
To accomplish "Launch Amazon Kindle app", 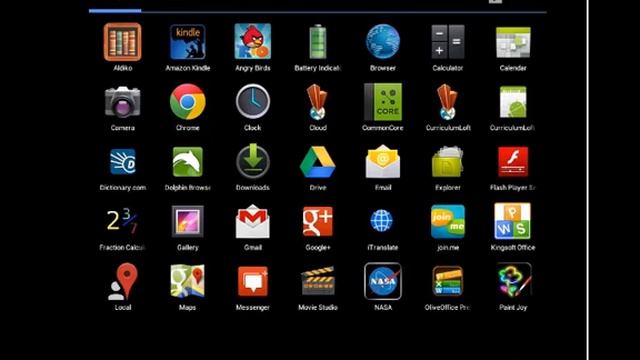I will click(x=187, y=42).
